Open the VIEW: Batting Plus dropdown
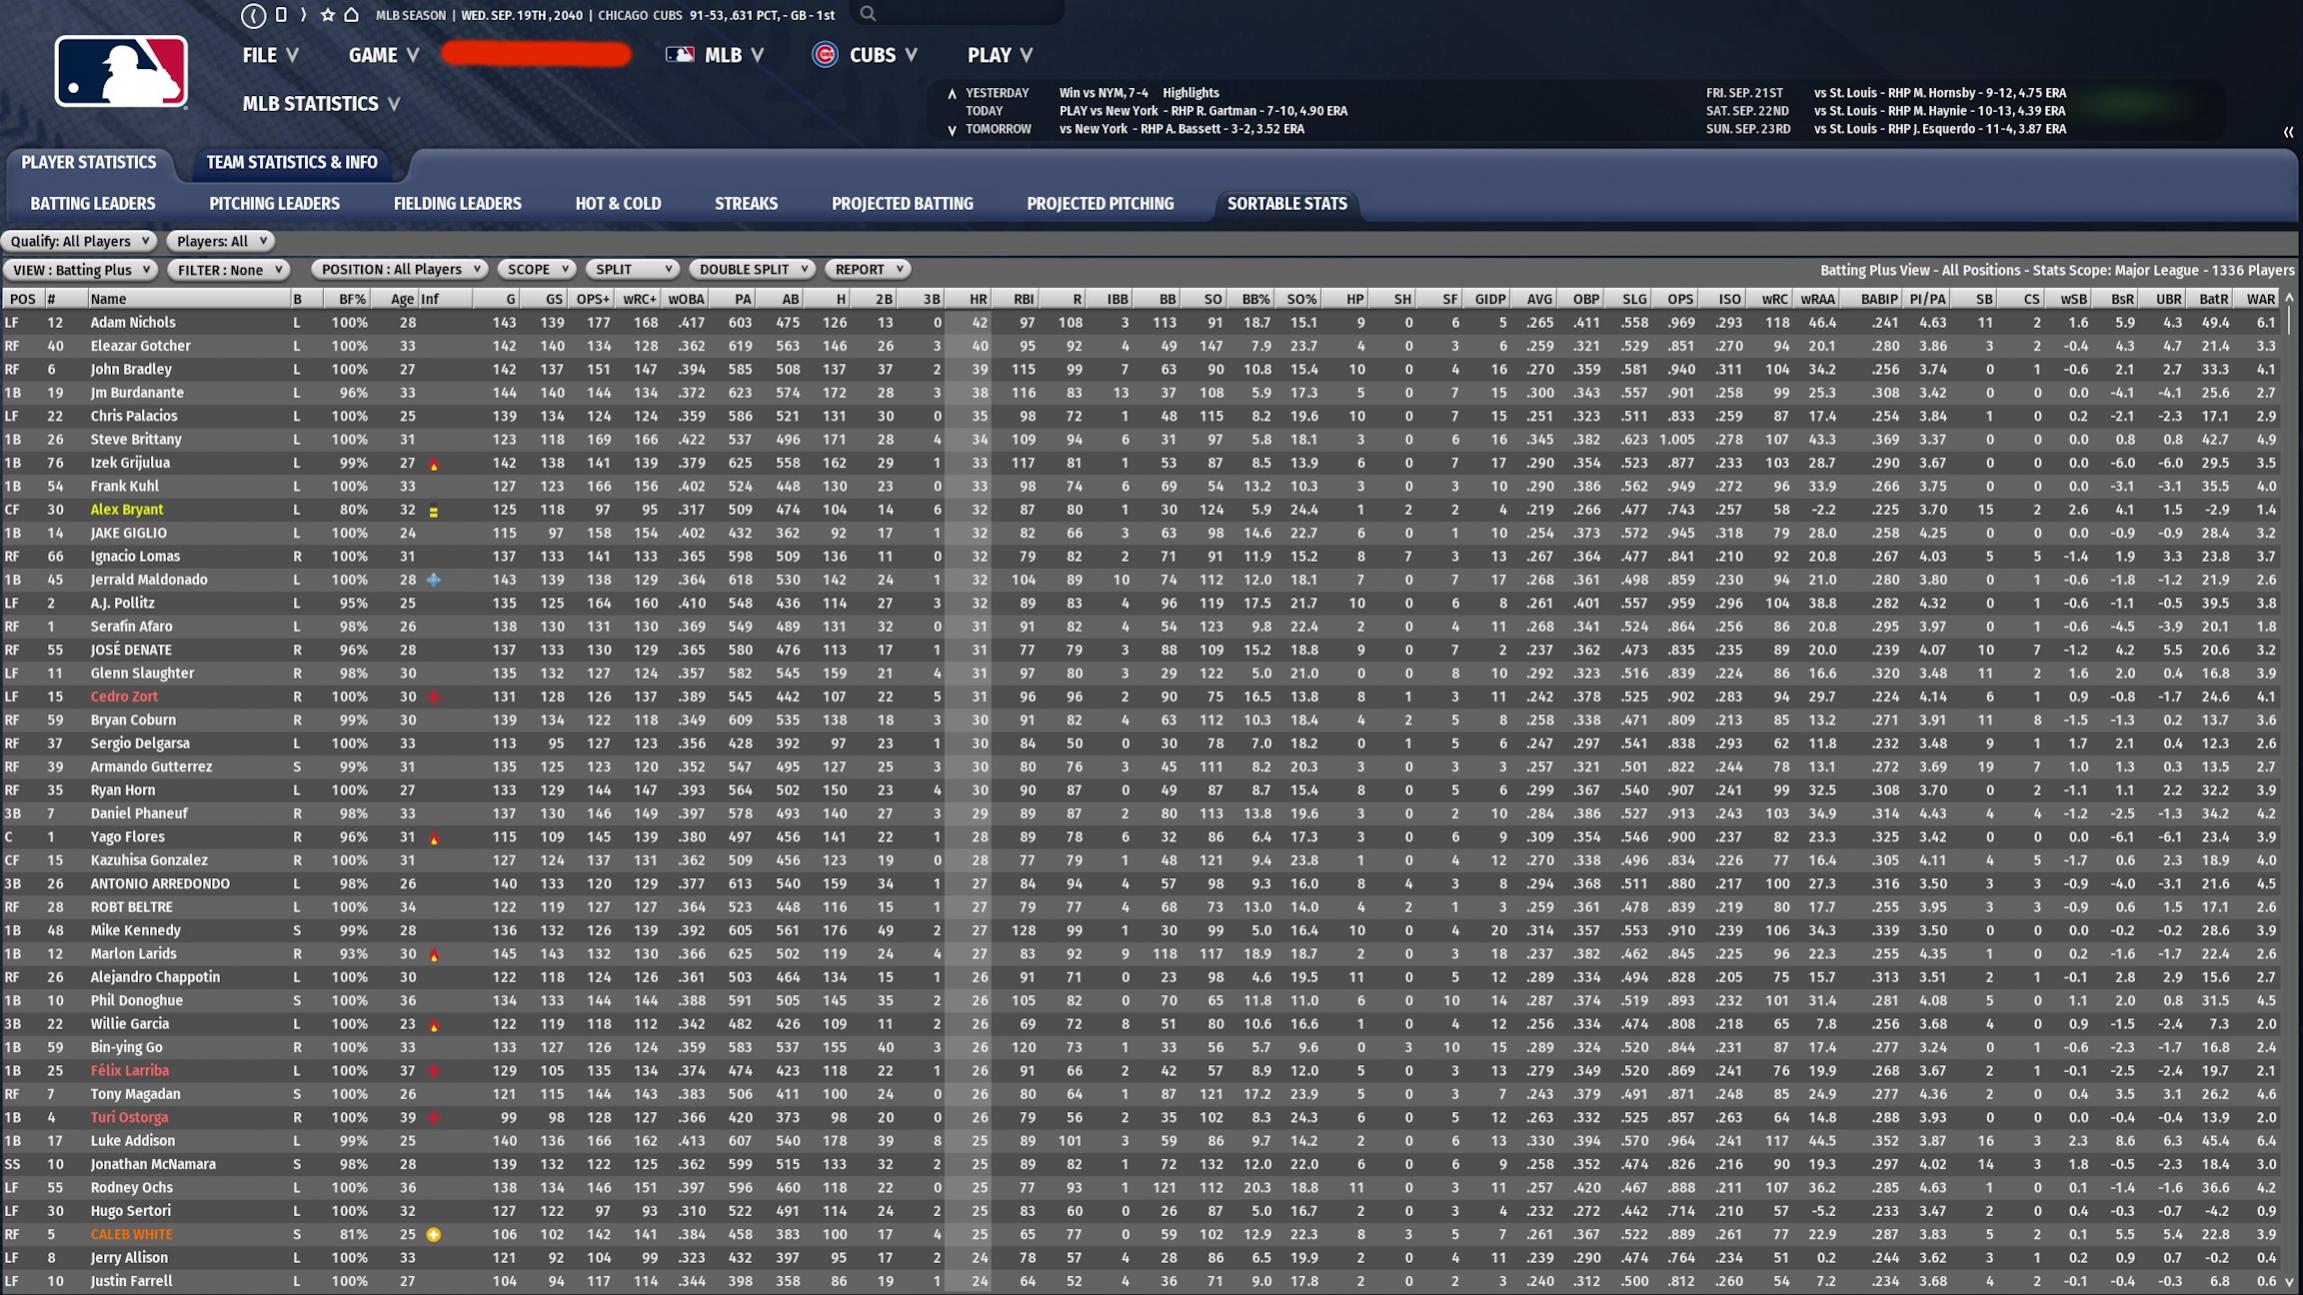This screenshot has height=1295, width=2303. coord(82,270)
